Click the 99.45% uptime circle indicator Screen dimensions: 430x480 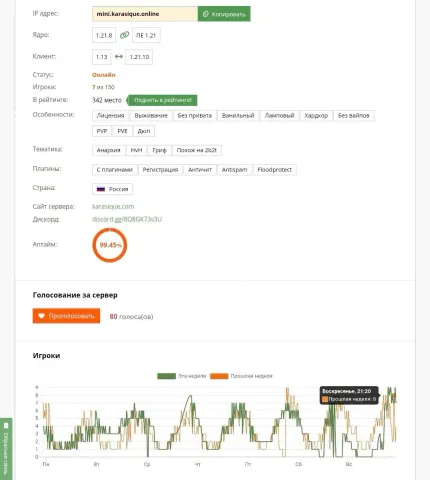coord(110,245)
